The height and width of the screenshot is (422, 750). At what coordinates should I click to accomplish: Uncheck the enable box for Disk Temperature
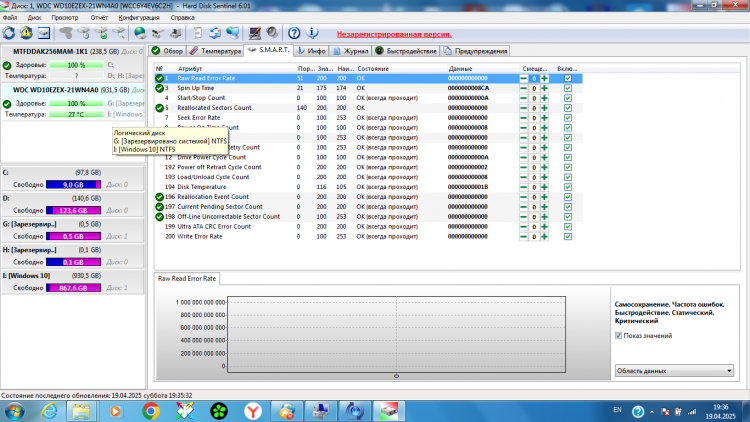[x=568, y=187]
